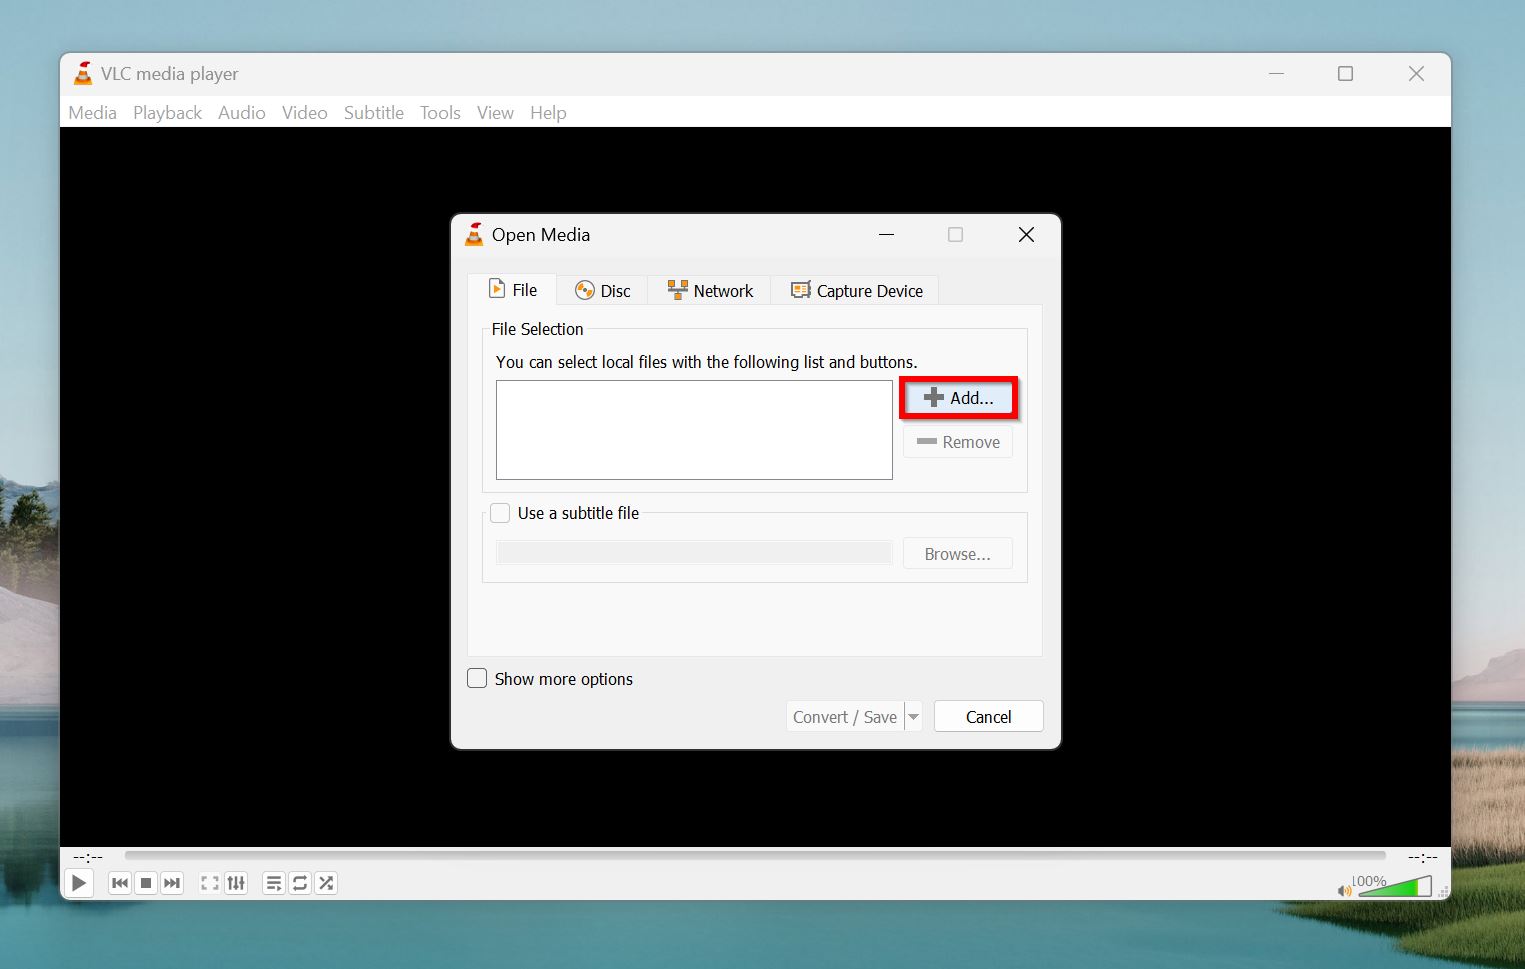The image size is (1525, 969).
Task: Open the Tools menu
Action: pos(440,113)
